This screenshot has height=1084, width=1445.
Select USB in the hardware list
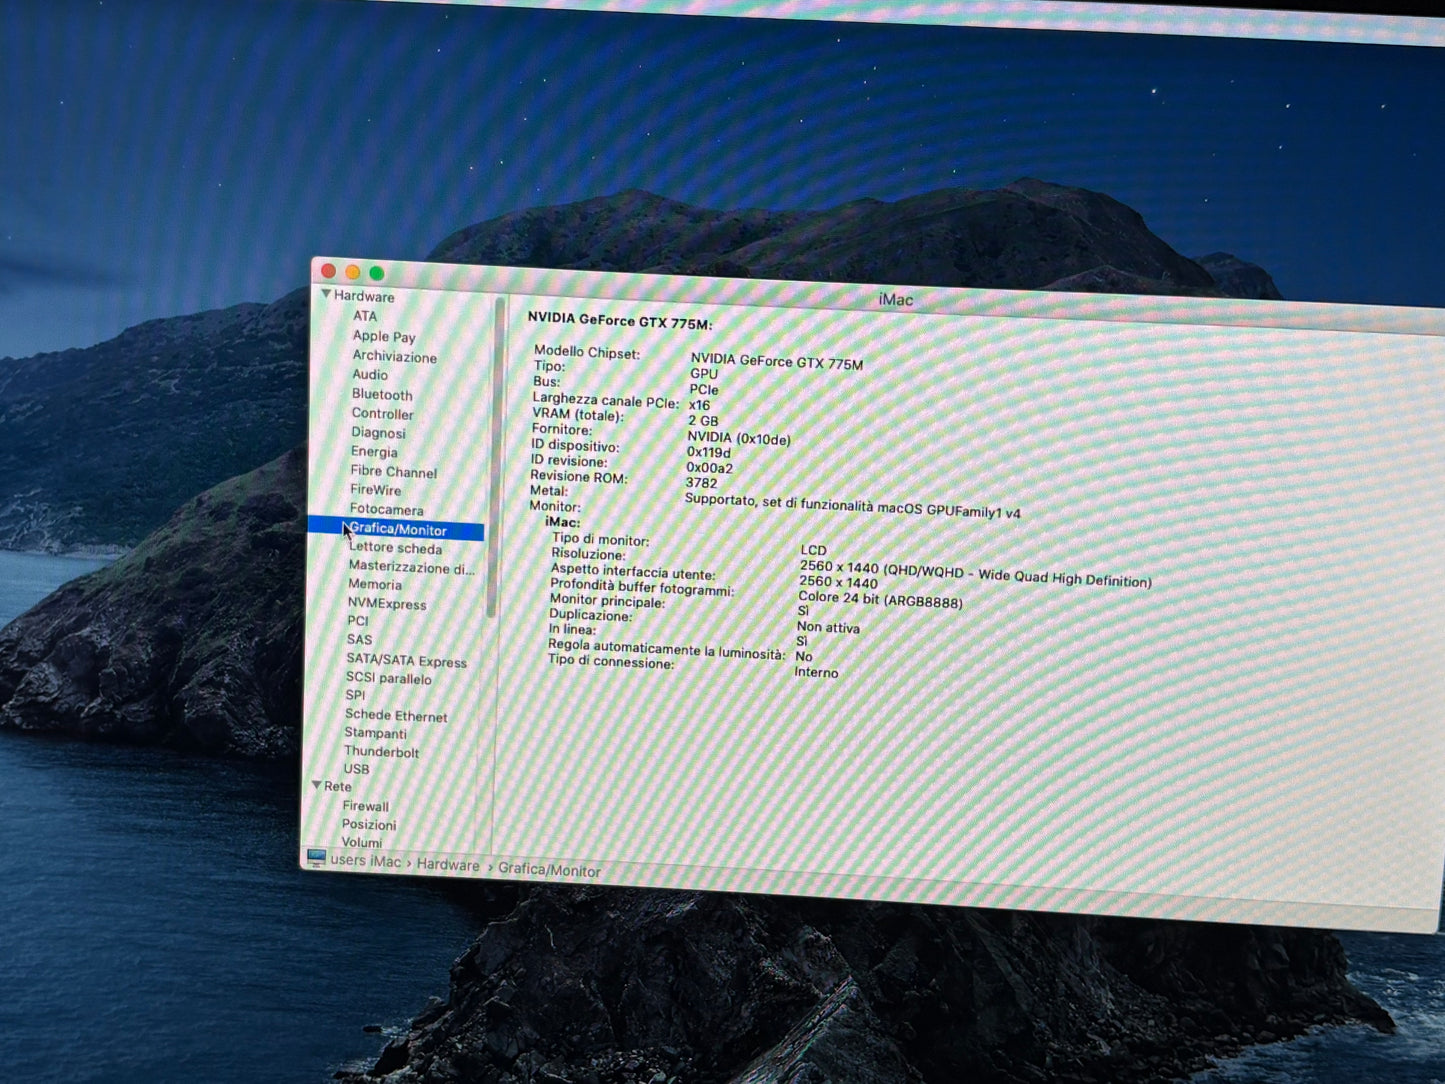pos(357,769)
